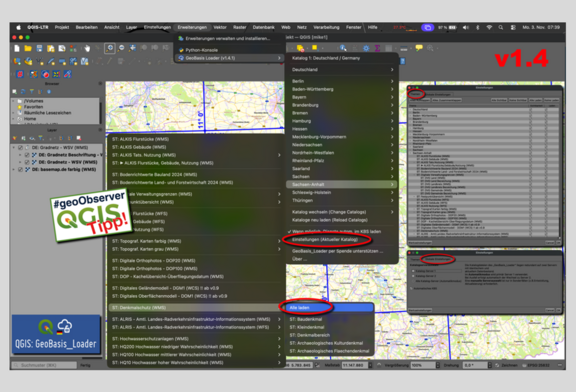
Task: Open the Maßstab scale dropdown arrow
Action: click(x=370, y=365)
